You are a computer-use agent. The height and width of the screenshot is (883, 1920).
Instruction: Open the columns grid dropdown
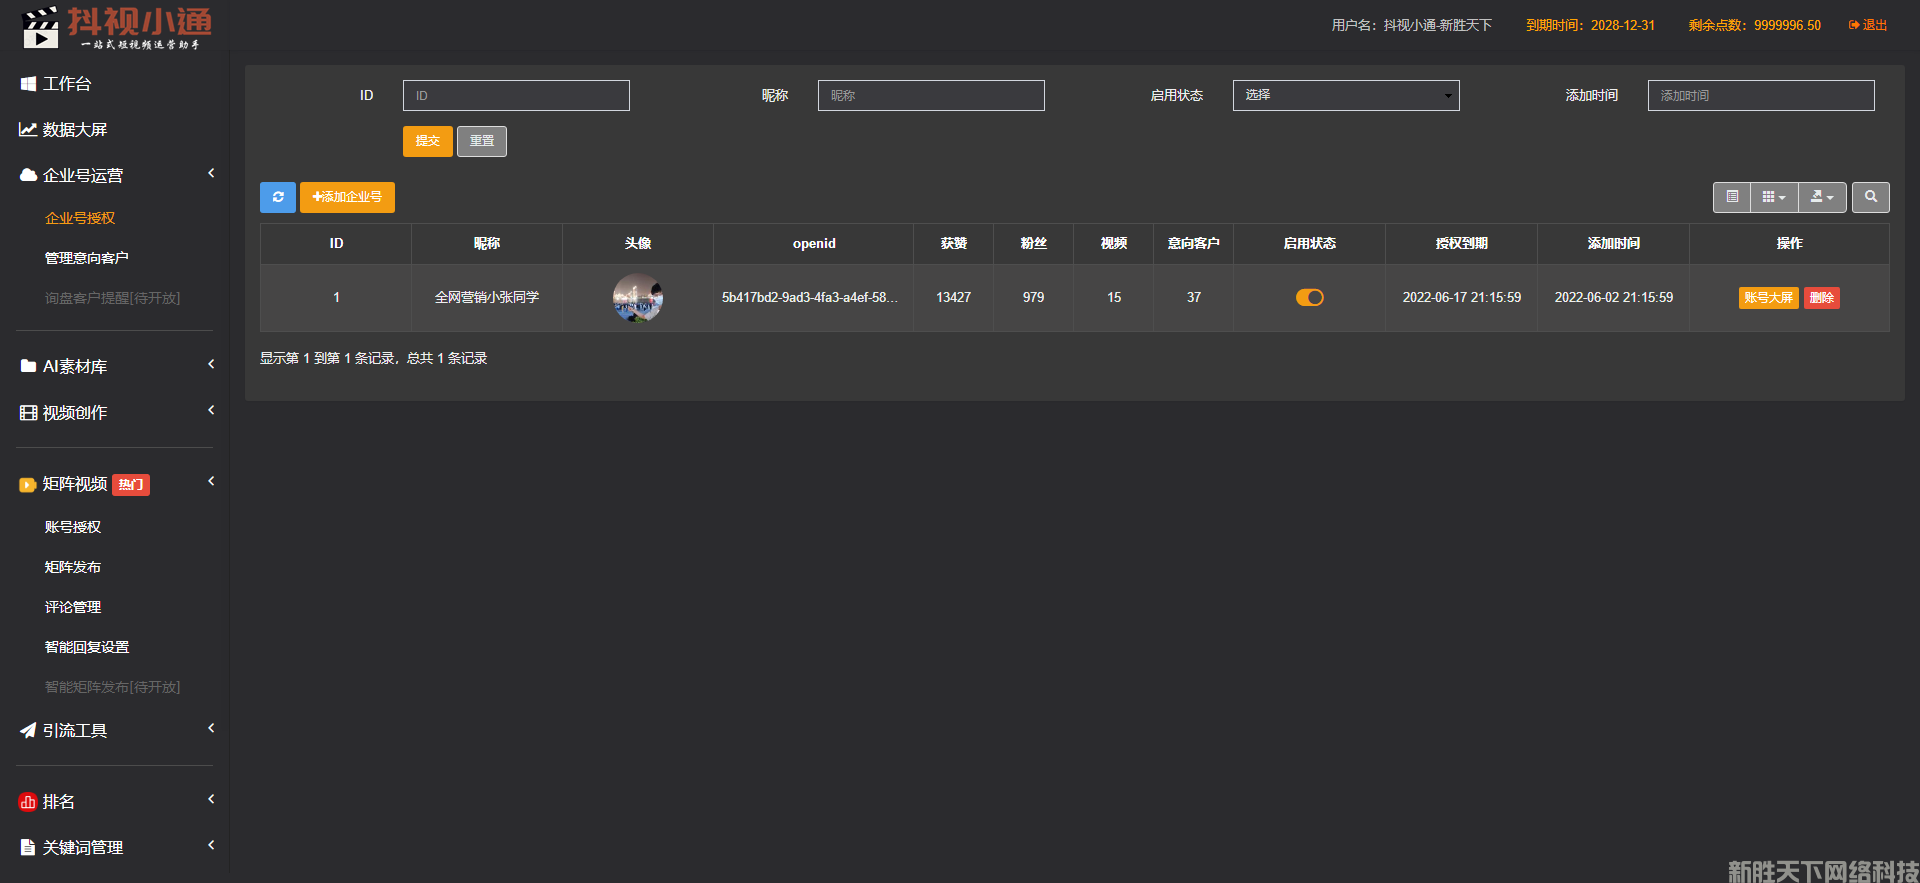[x=1773, y=197]
